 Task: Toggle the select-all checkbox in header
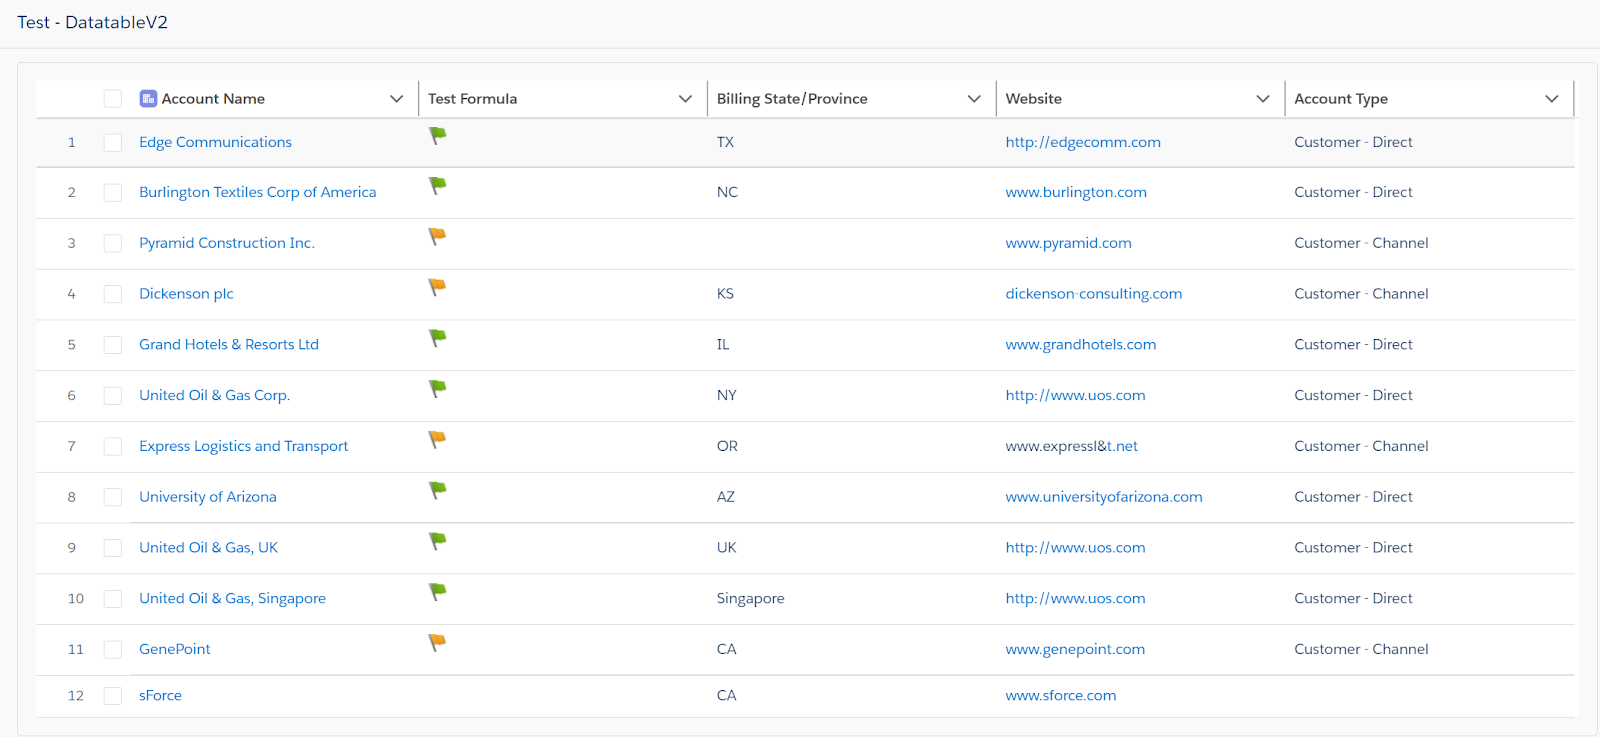pyautogui.click(x=113, y=99)
